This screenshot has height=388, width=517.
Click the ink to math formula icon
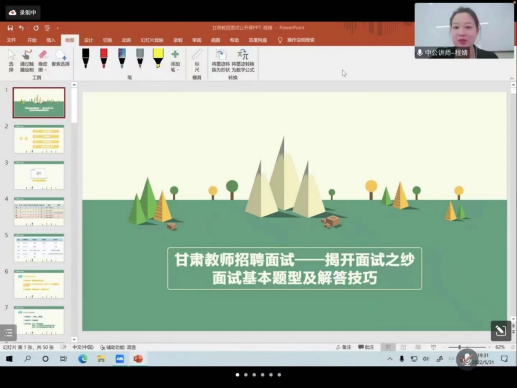click(x=243, y=60)
